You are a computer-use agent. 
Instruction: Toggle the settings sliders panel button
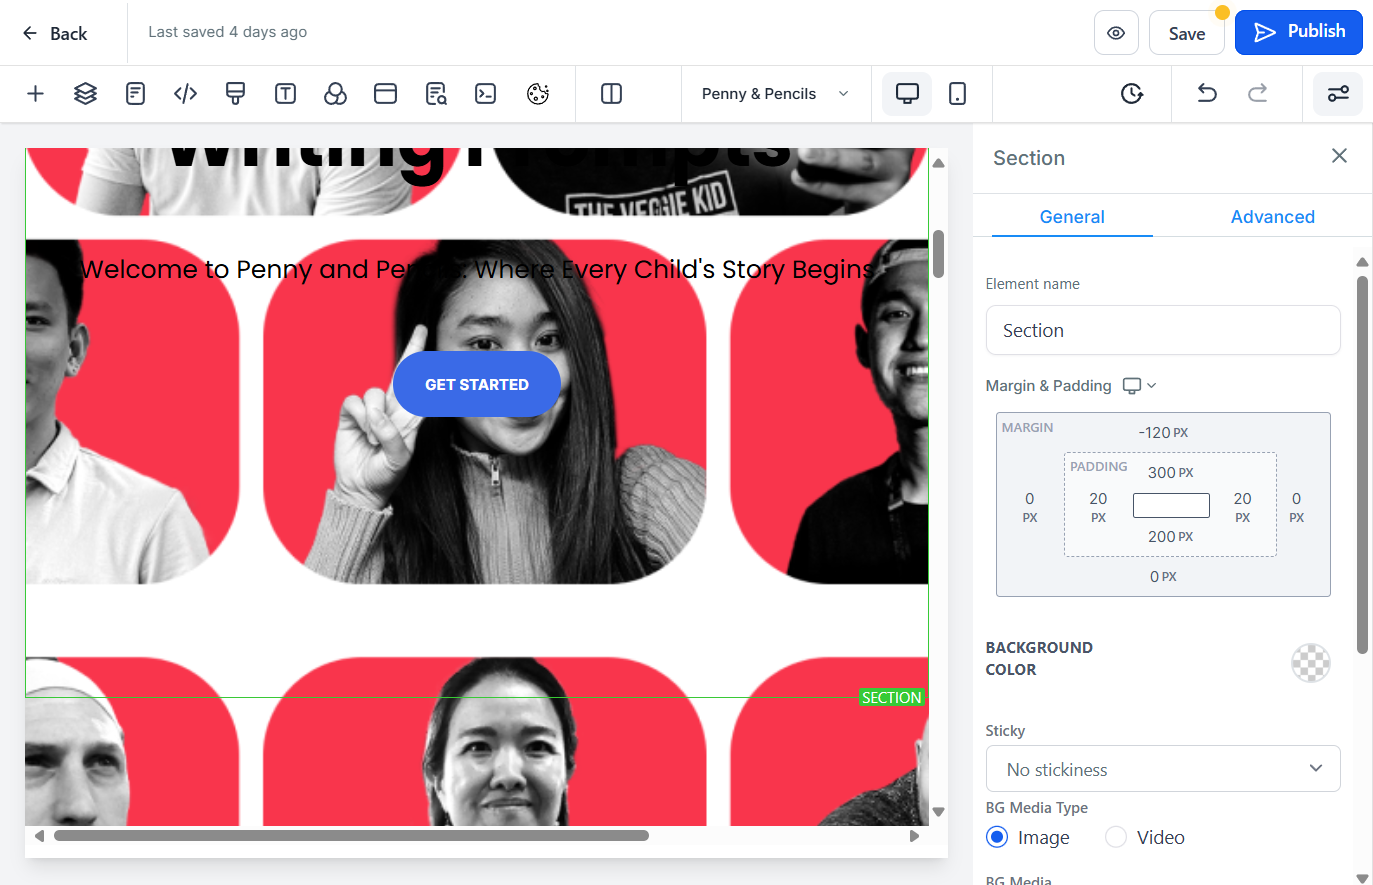coord(1338,94)
